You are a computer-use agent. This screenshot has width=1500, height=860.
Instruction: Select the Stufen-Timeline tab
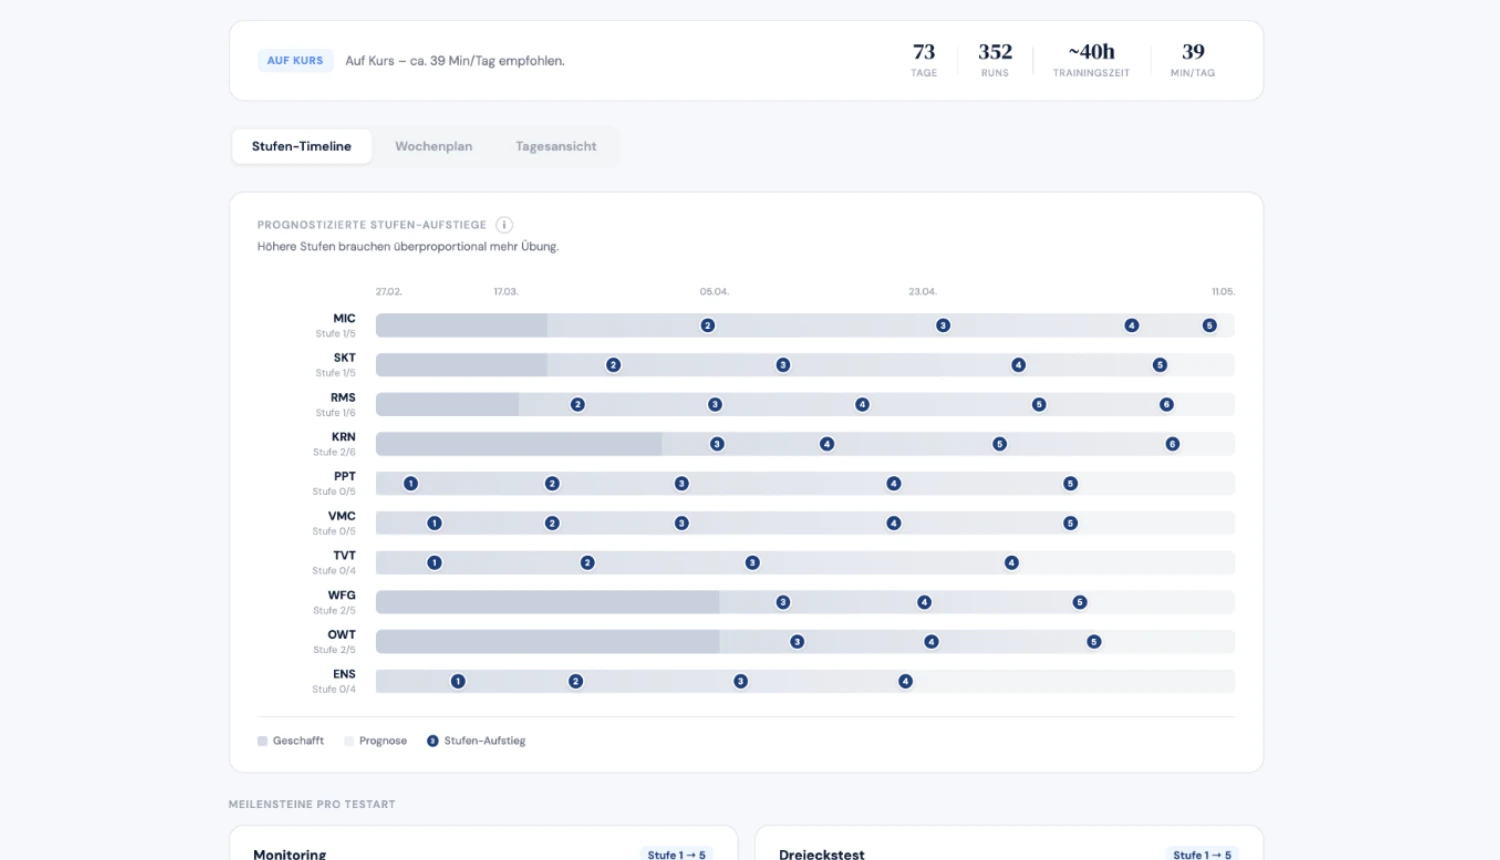coord(301,146)
